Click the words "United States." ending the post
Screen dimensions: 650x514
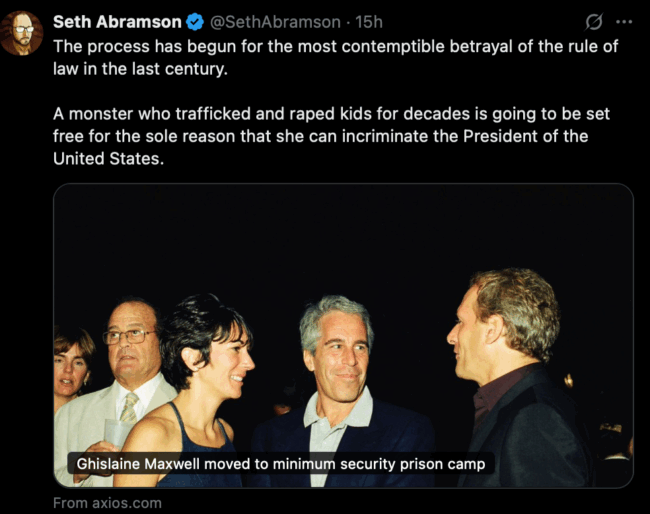click(x=109, y=158)
